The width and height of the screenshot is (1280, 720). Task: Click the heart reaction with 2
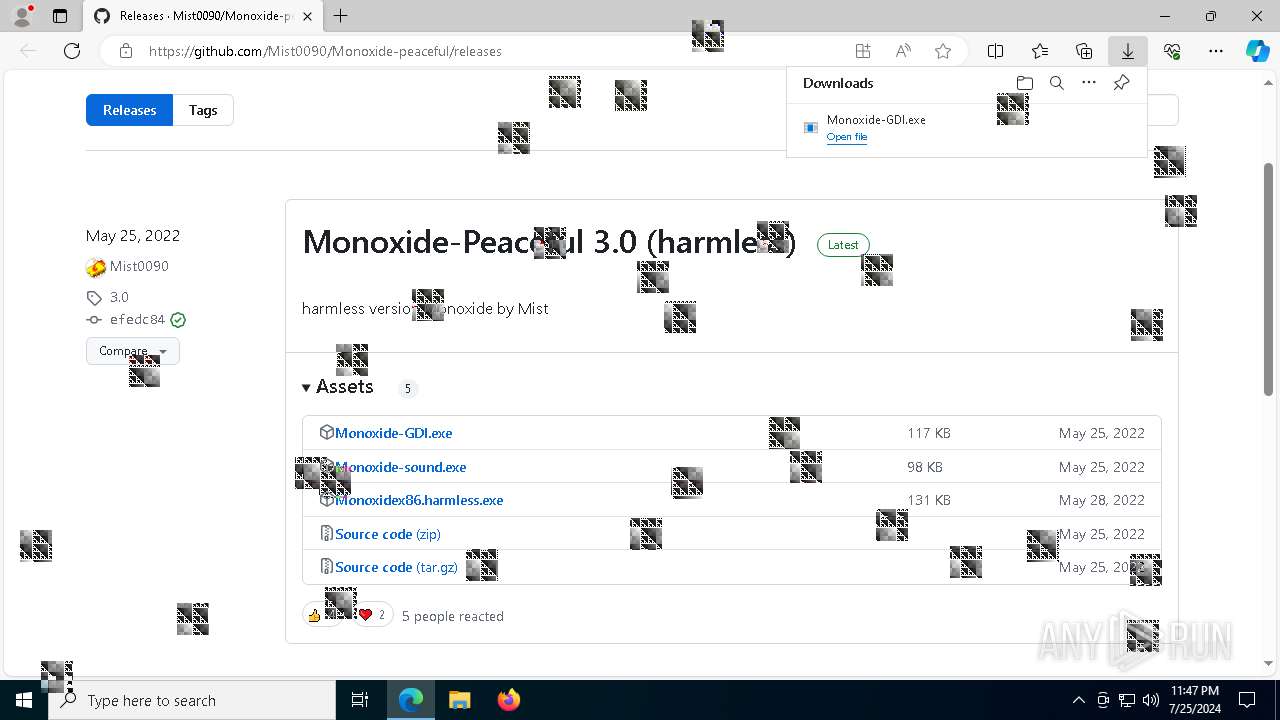point(372,615)
